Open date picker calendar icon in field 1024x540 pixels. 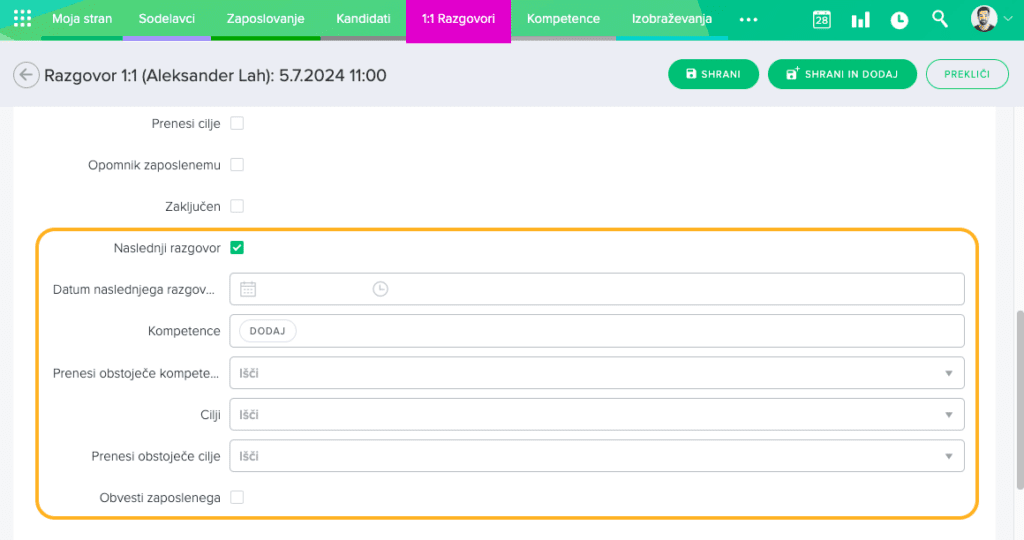(x=248, y=289)
